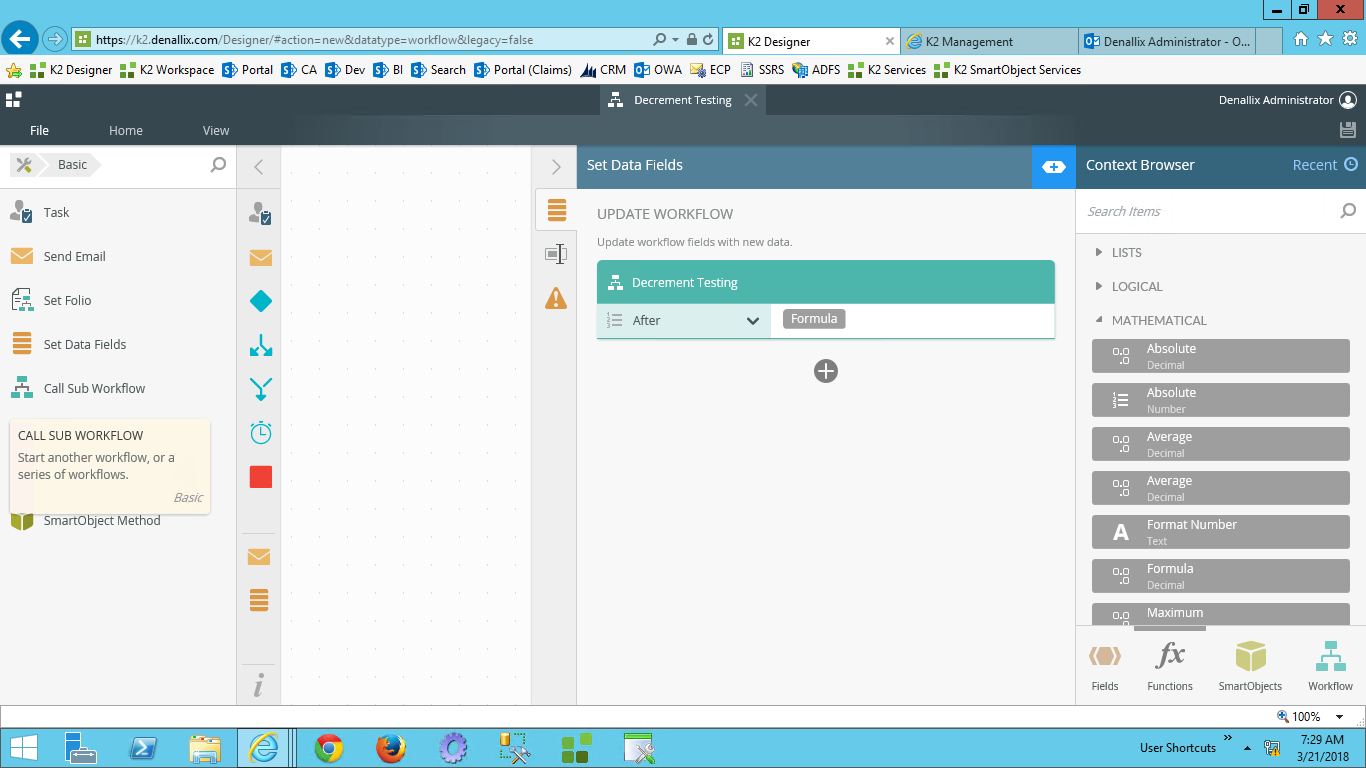The width and height of the screenshot is (1366, 768).
Task: Switch to the Functions tab
Action: (1170, 667)
